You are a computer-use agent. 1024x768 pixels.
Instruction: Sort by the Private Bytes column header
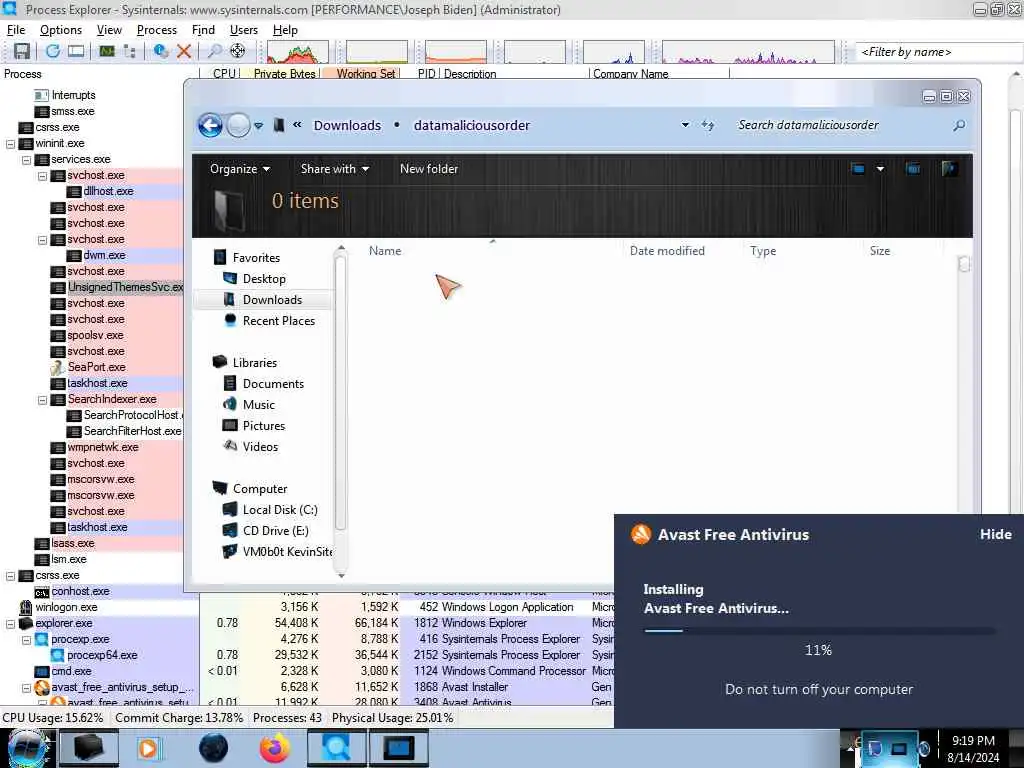click(x=281, y=74)
